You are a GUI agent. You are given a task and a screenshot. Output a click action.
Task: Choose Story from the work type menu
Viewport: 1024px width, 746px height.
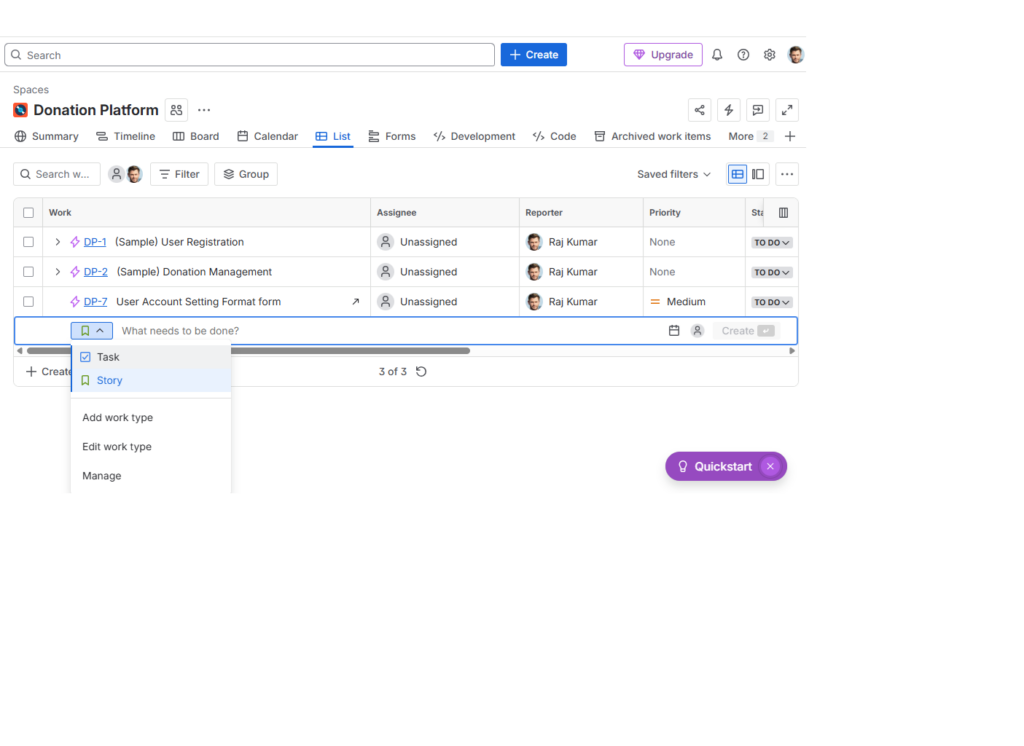(x=109, y=381)
